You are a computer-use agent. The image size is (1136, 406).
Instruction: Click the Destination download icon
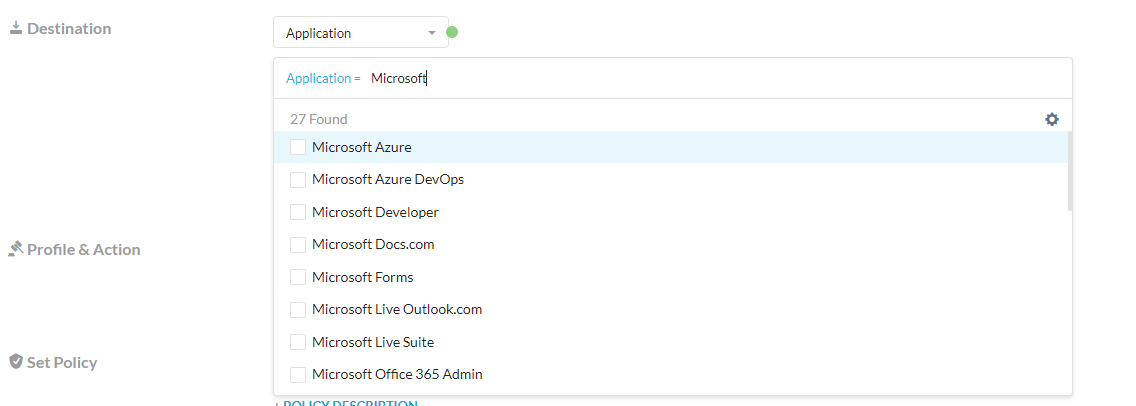pos(16,28)
